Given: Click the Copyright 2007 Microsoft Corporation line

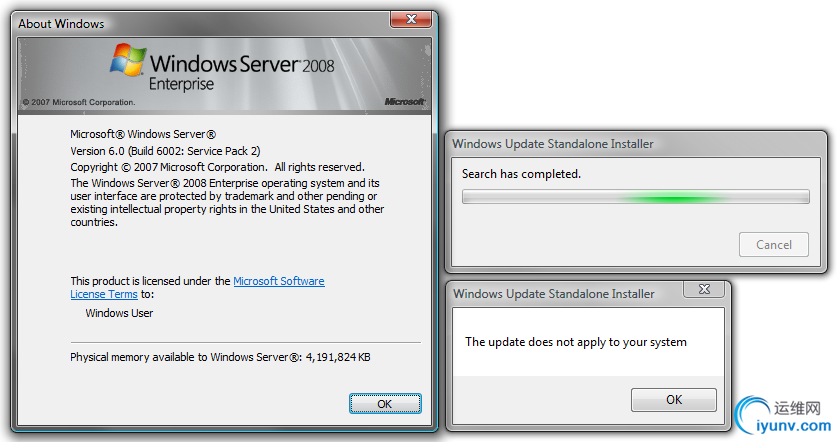Looking at the screenshot, I should (218, 167).
